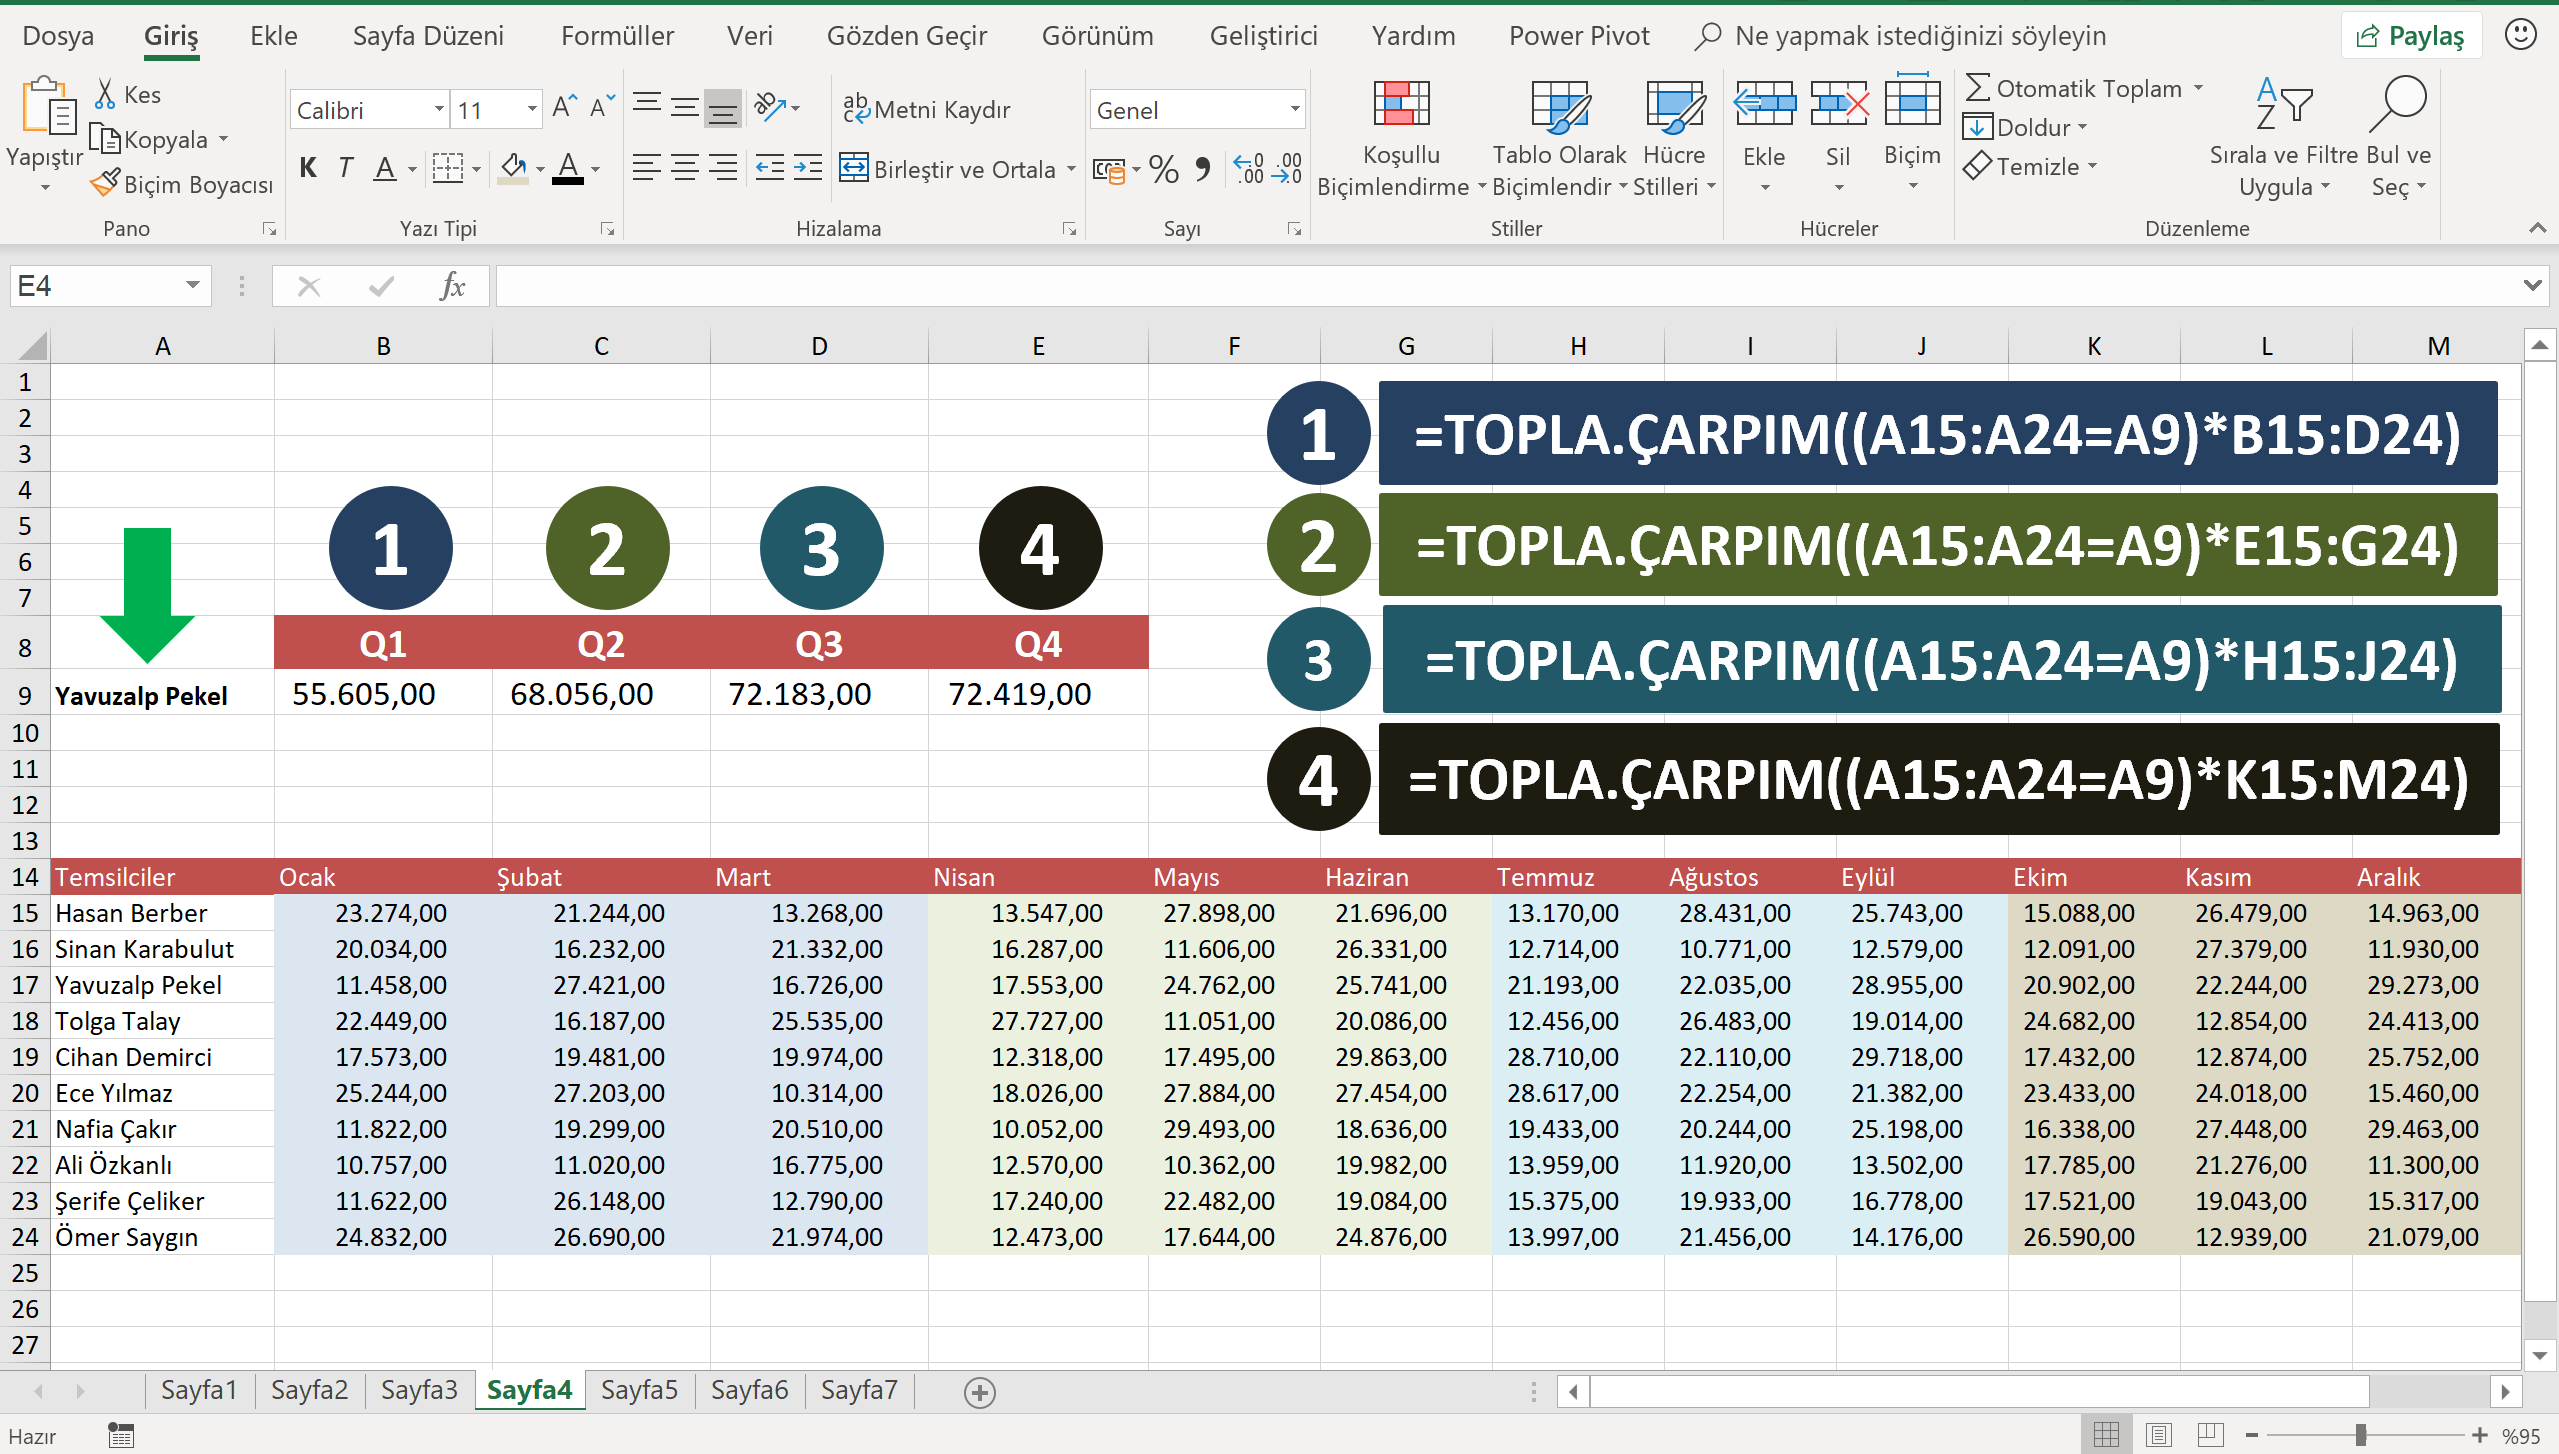Cut selection with the Kes scissors icon
Image resolution: width=2559 pixels, height=1454 pixels.
(107, 93)
